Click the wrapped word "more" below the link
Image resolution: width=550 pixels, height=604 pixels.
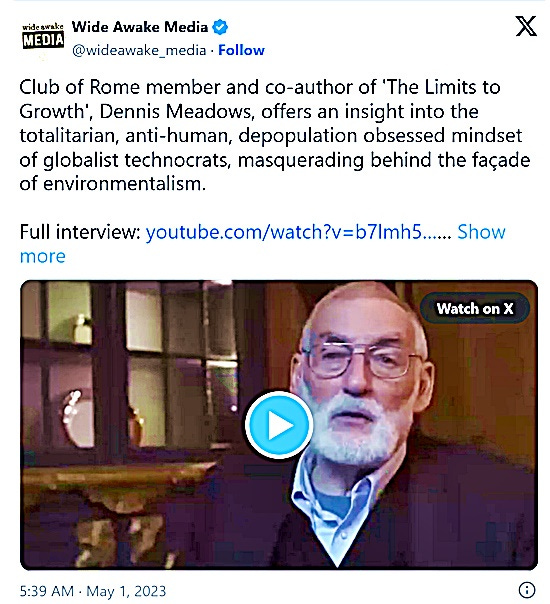[43, 257]
